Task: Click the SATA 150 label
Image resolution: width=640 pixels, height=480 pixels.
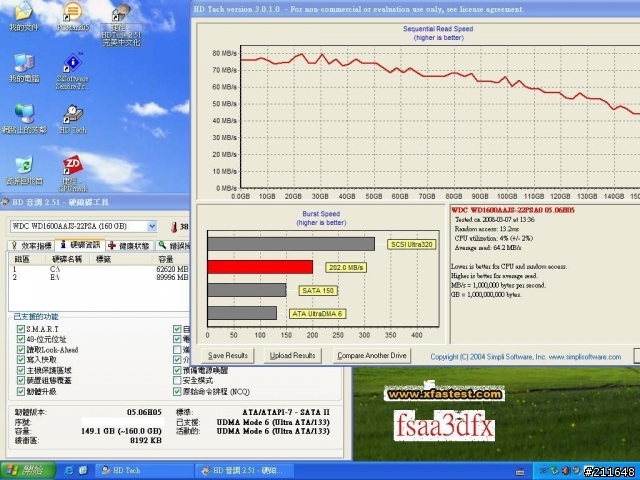Action: point(318,291)
